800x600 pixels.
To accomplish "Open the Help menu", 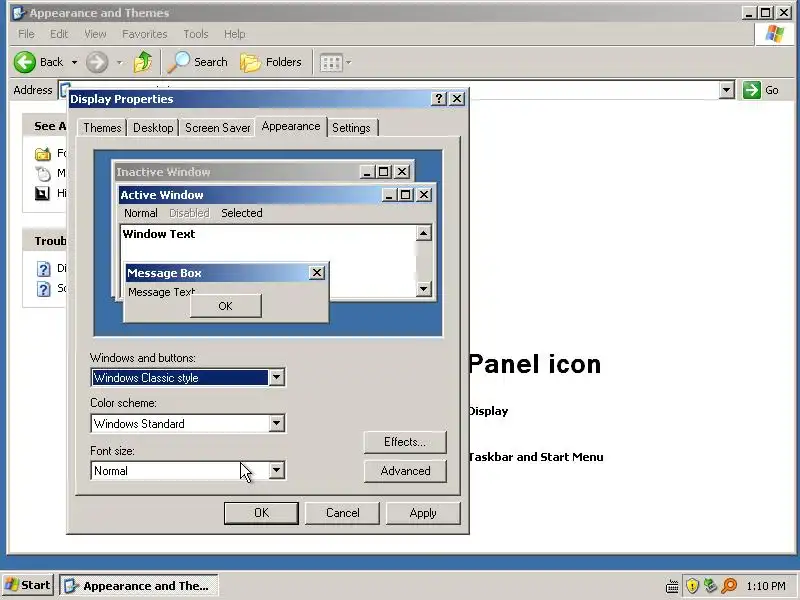I will (235, 34).
